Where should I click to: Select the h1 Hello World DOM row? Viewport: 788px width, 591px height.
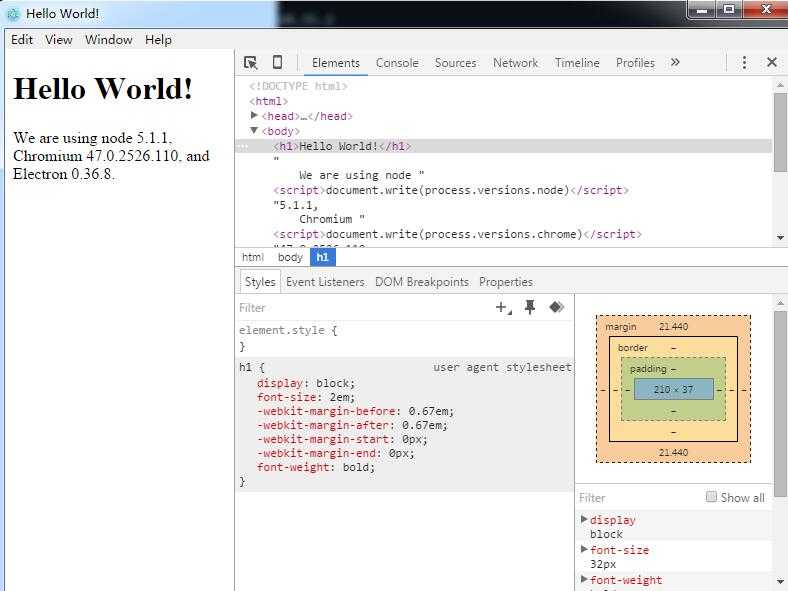(x=504, y=146)
